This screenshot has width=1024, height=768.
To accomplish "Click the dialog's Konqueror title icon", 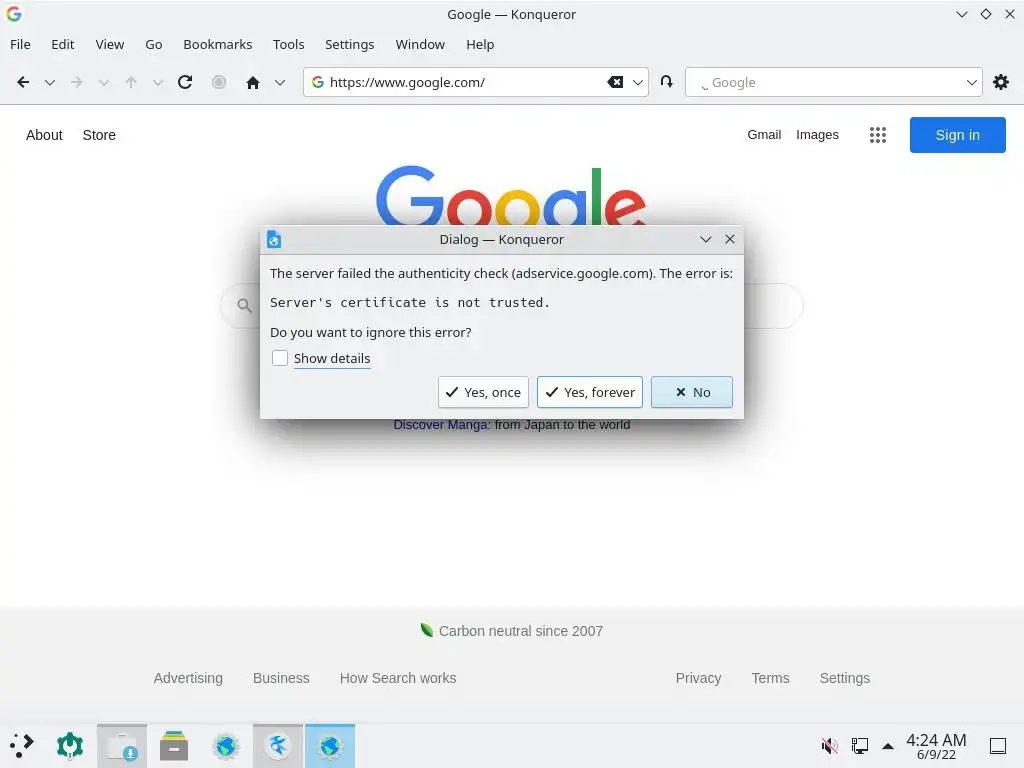I will coord(274,240).
